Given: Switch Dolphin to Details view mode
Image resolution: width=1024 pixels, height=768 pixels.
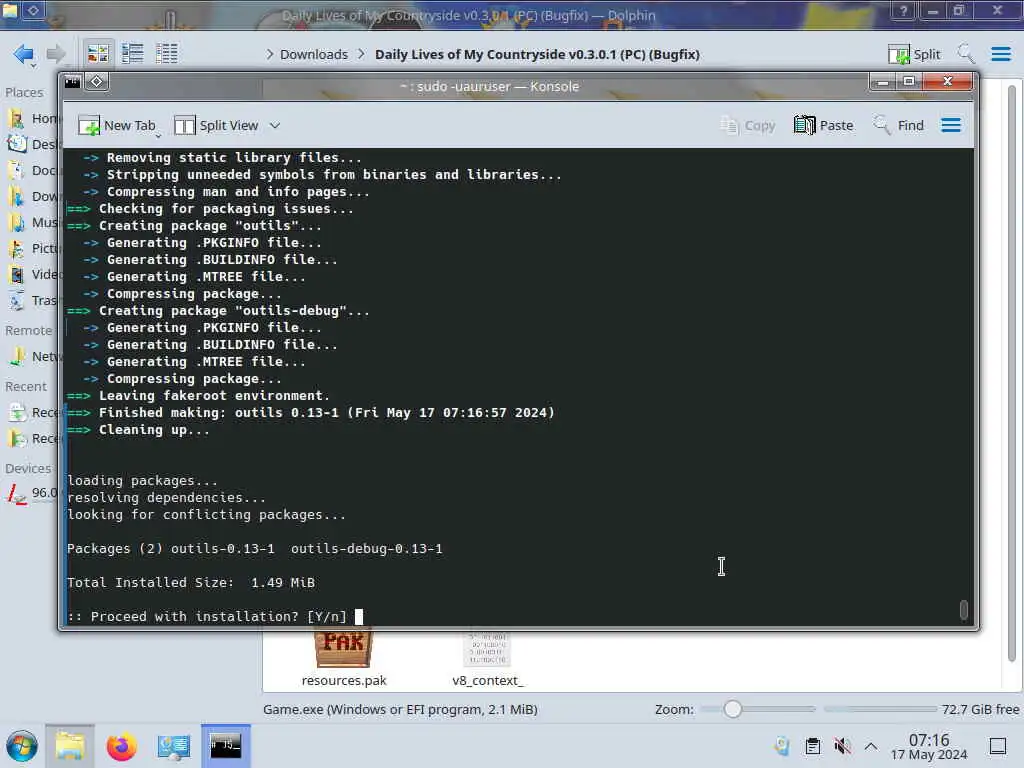Looking at the screenshot, I should tap(167, 54).
